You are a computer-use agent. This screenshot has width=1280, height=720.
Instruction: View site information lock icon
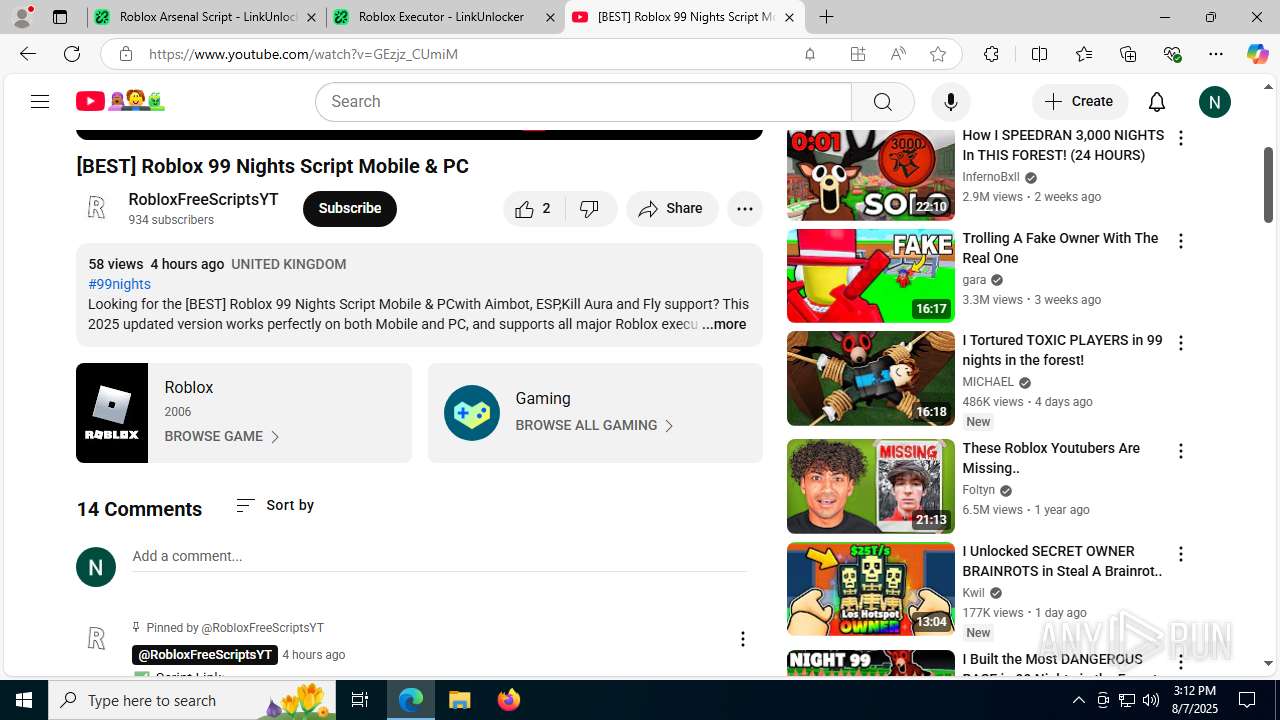coord(125,54)
